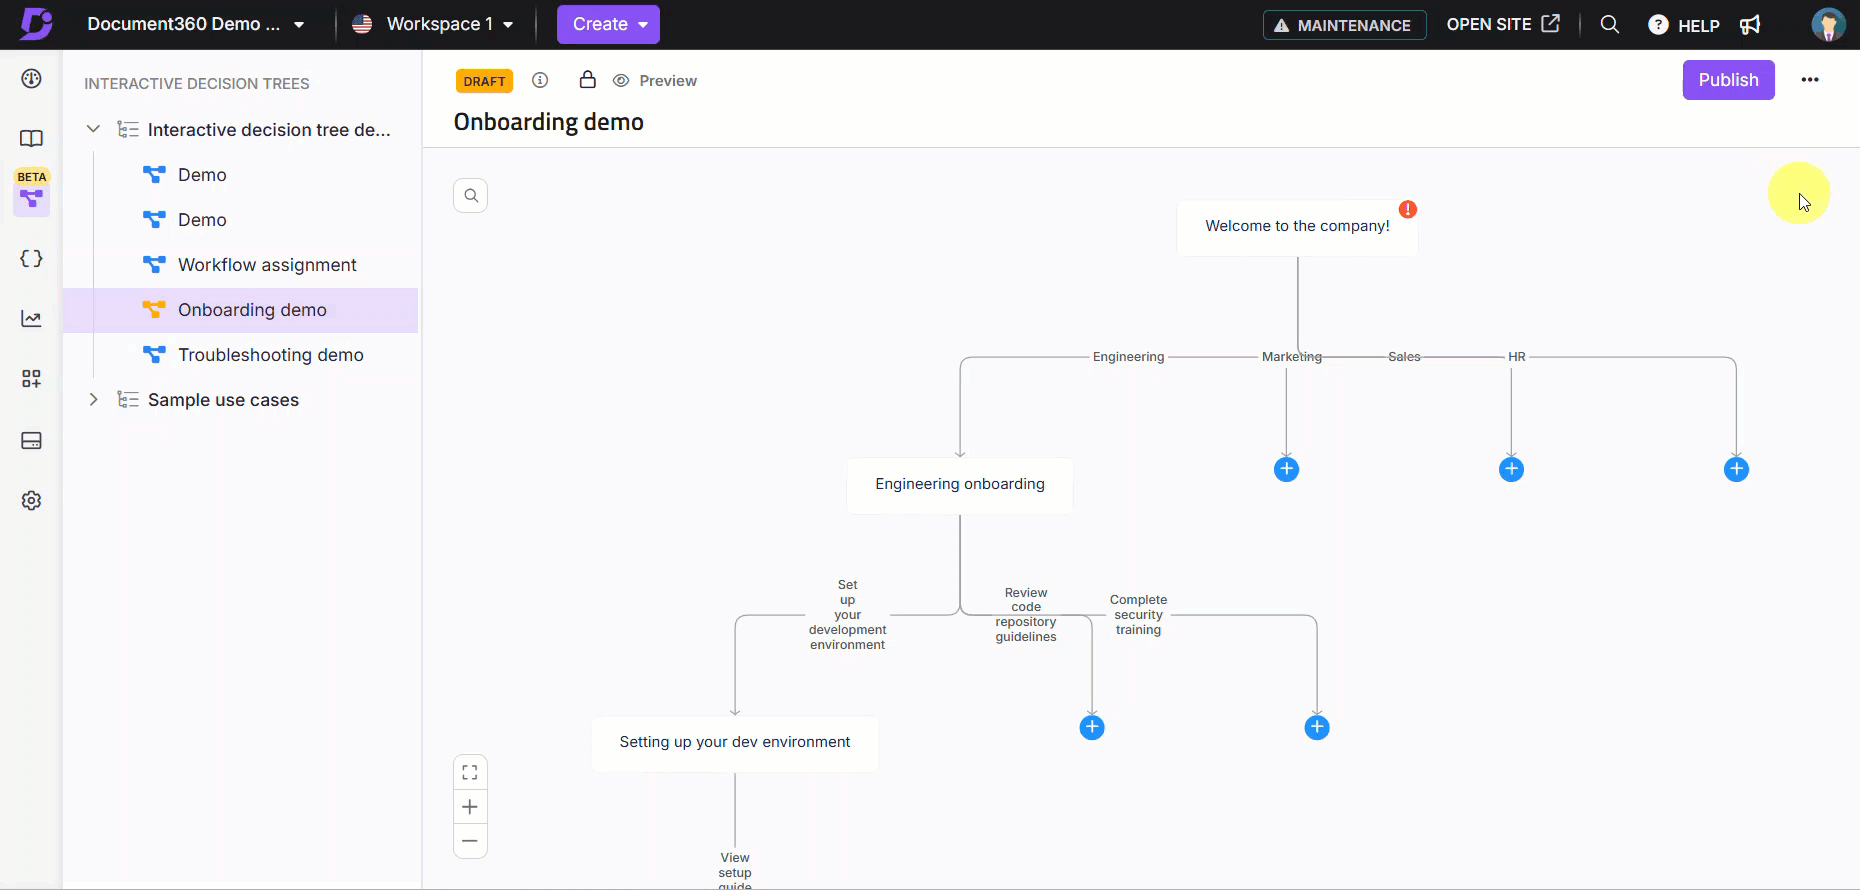Click the search magnifier in top bar
Viewport: 1860px width, 890px height.
(1609, 24)
